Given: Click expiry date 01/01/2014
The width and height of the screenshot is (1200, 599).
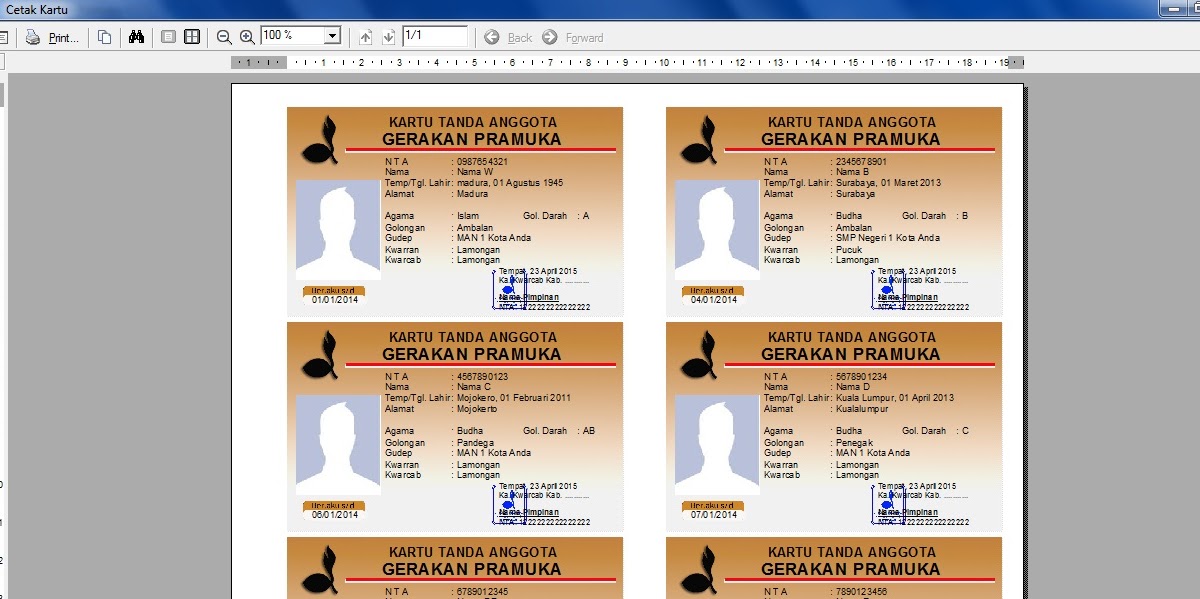Looking at the screenshot, I should point(333,299).
